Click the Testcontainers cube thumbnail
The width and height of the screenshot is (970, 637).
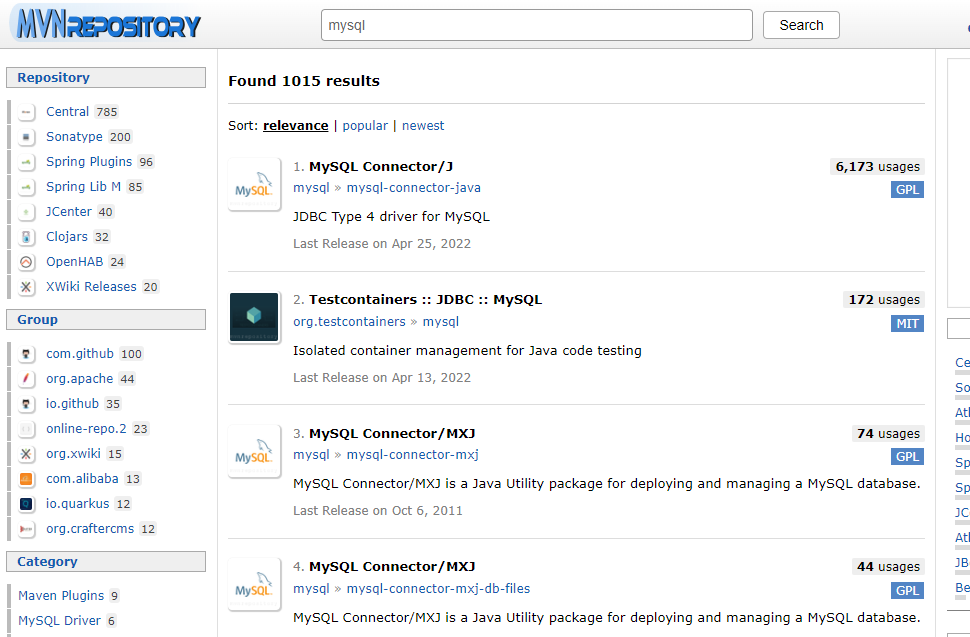click(x=254, y=317)
